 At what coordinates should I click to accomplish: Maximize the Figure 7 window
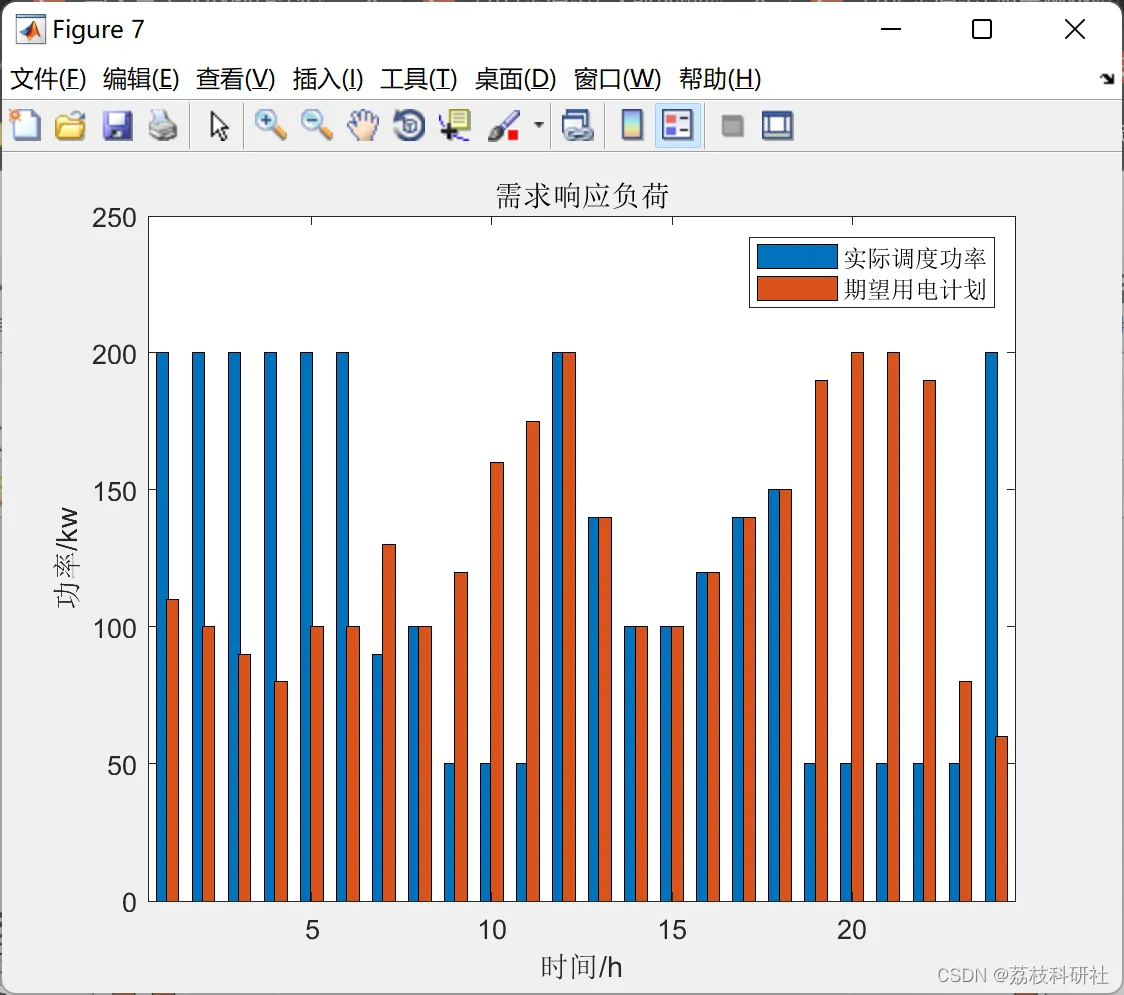point(981,29)
